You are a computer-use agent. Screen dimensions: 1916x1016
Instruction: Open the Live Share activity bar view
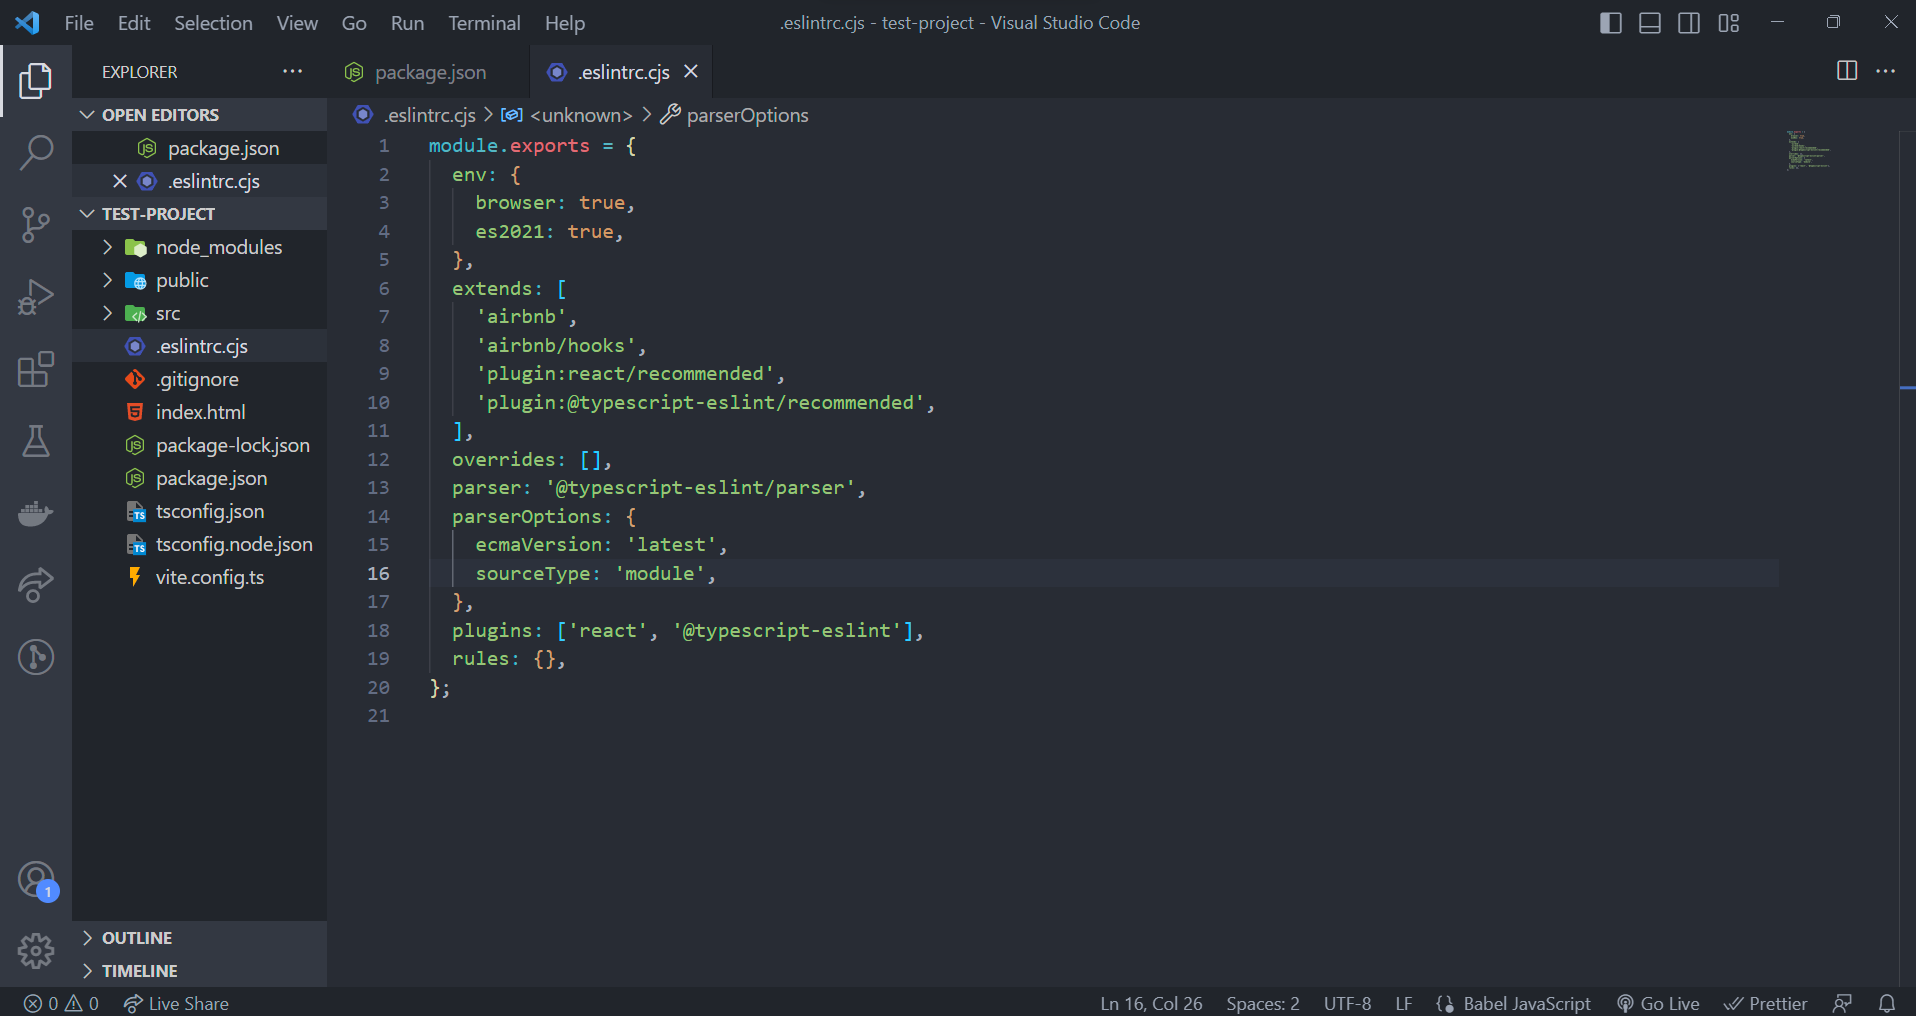pos(36,585)
